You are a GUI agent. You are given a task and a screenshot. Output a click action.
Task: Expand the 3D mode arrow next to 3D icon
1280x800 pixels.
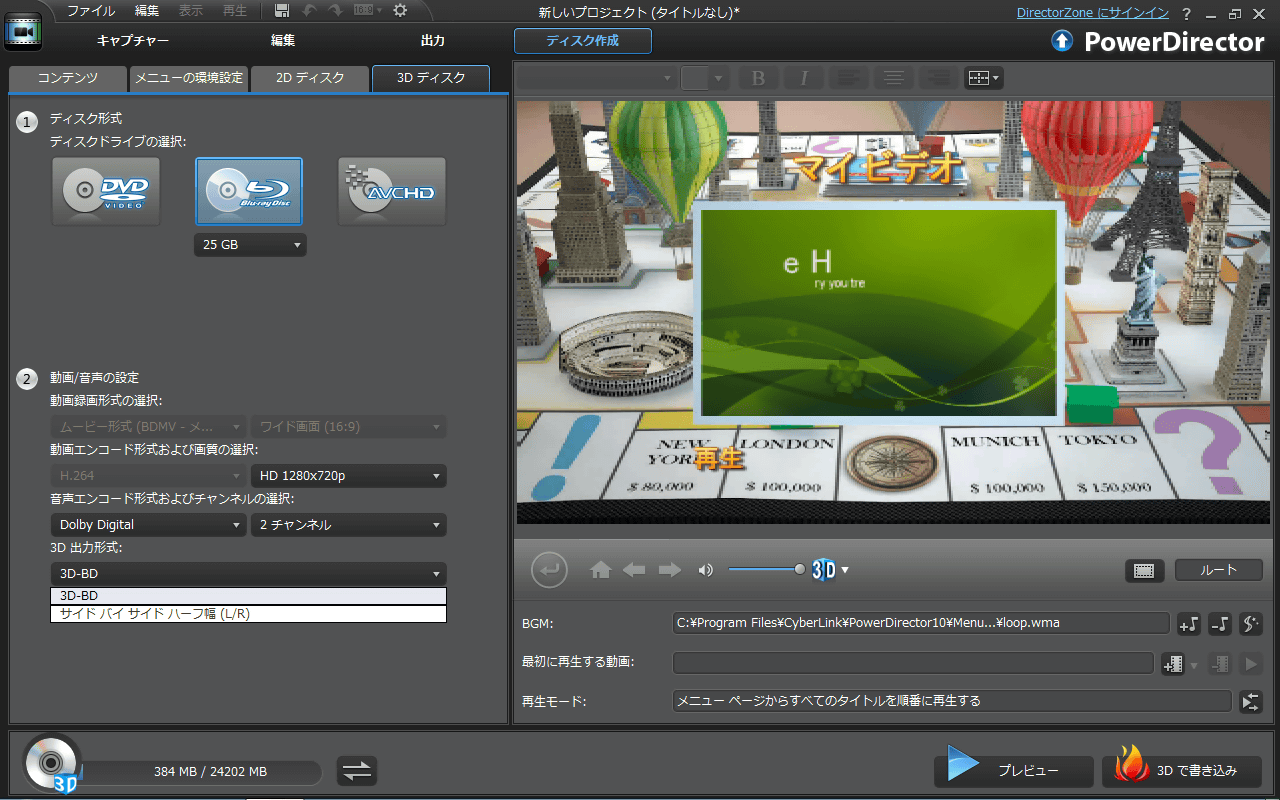[x=845, y=570]
